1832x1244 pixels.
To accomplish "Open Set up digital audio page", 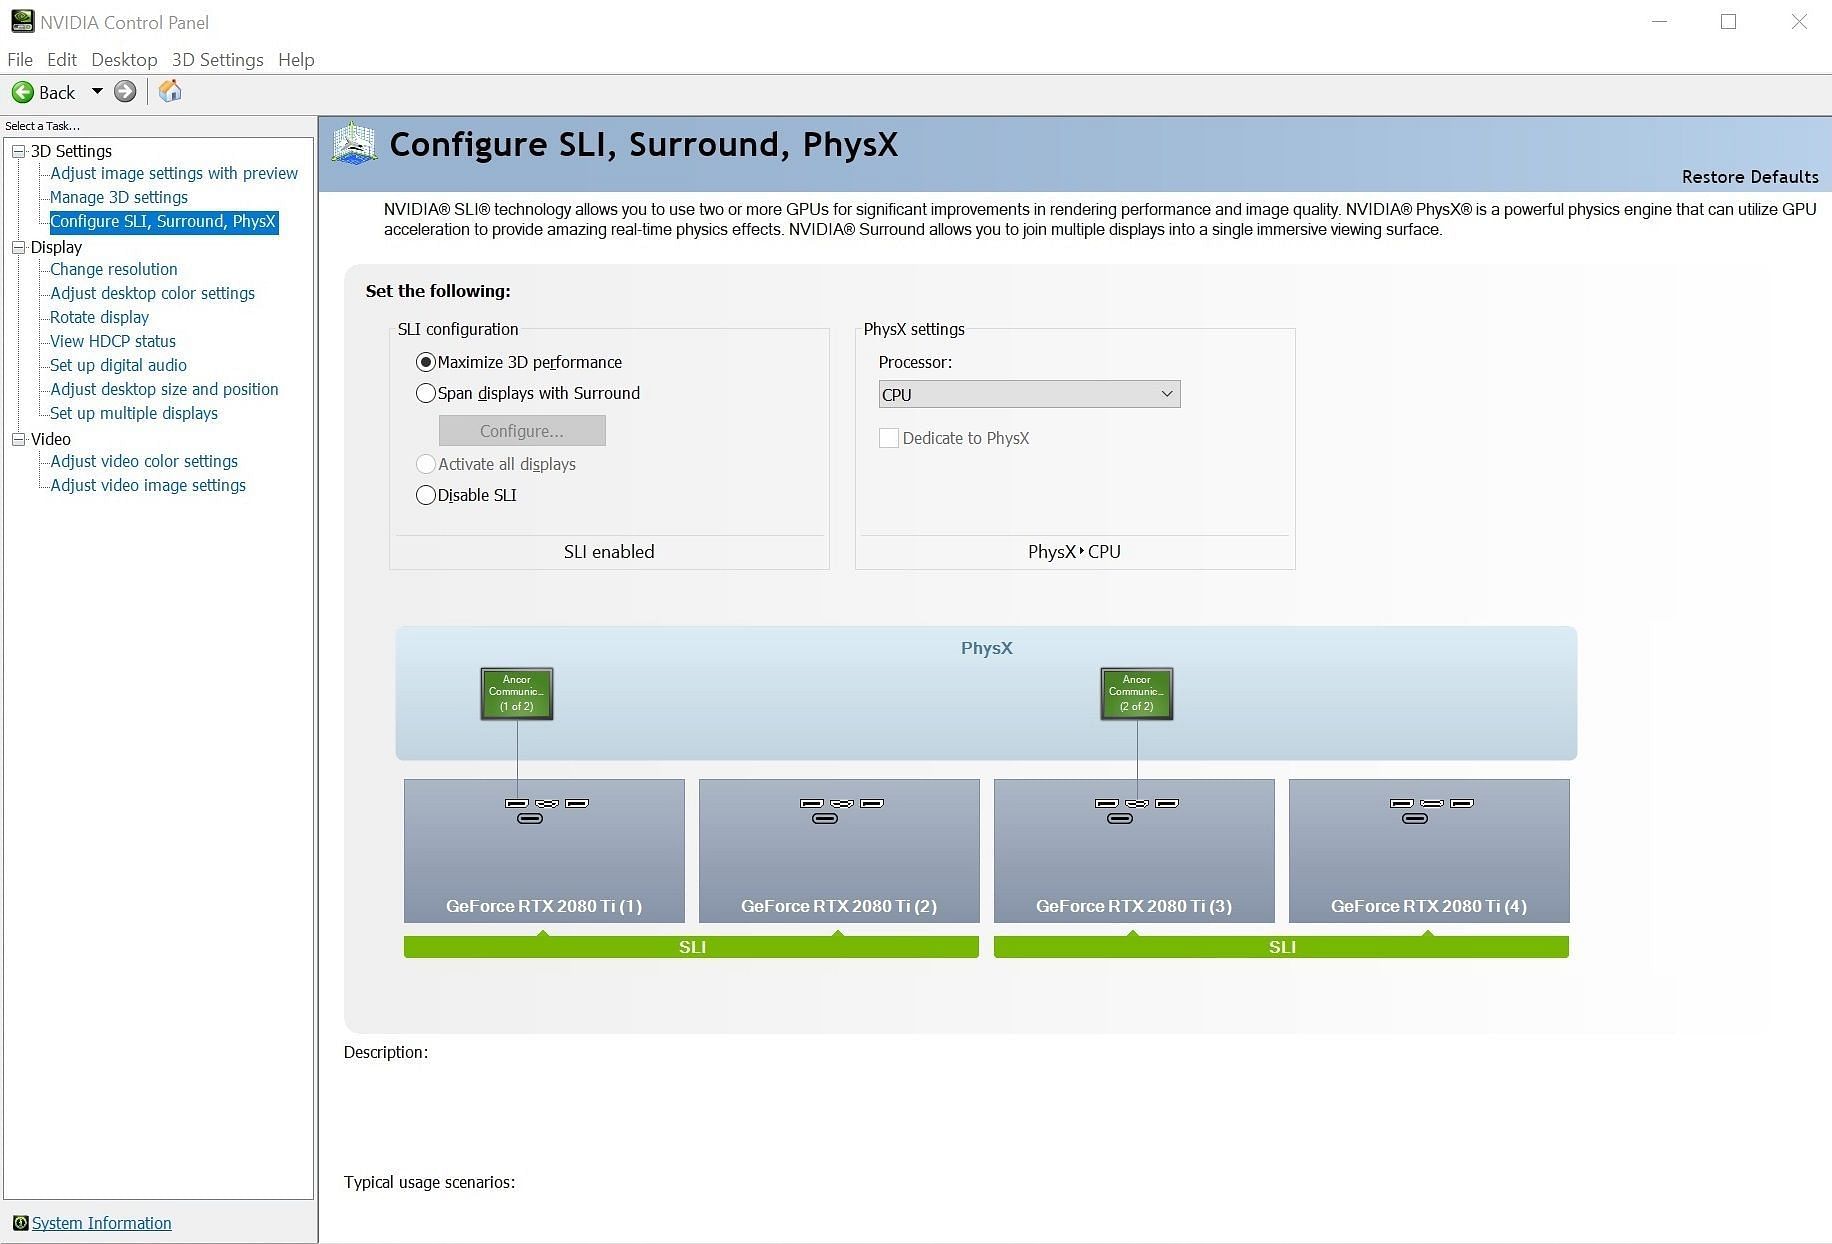I will 119,365.
